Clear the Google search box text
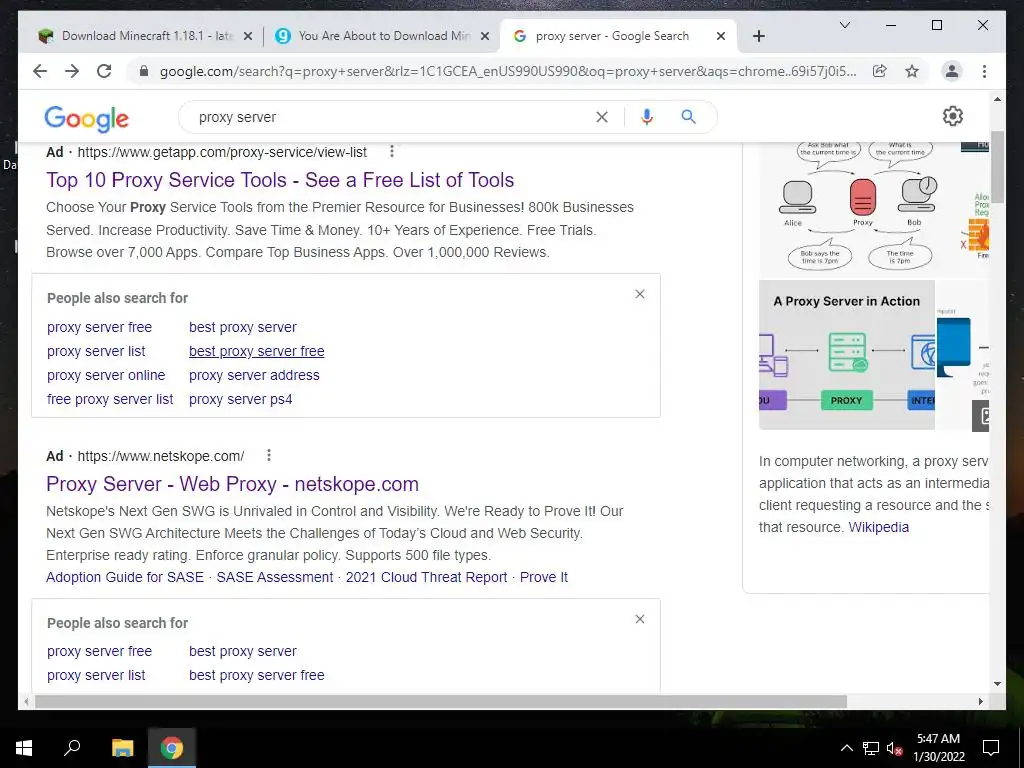The image size is (1024, 768). [601, 117]
